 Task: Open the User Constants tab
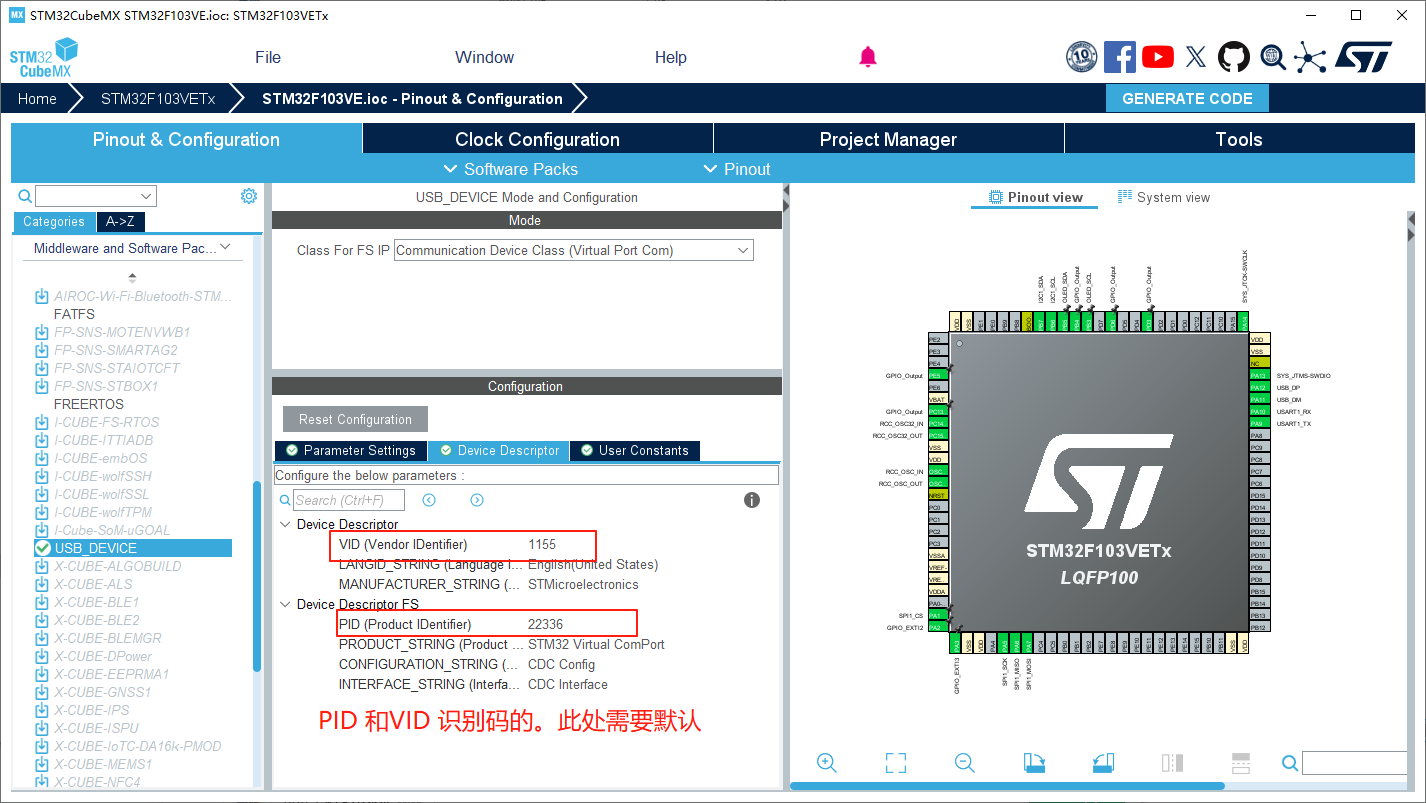pyautogui.click(x=634, y=450)
